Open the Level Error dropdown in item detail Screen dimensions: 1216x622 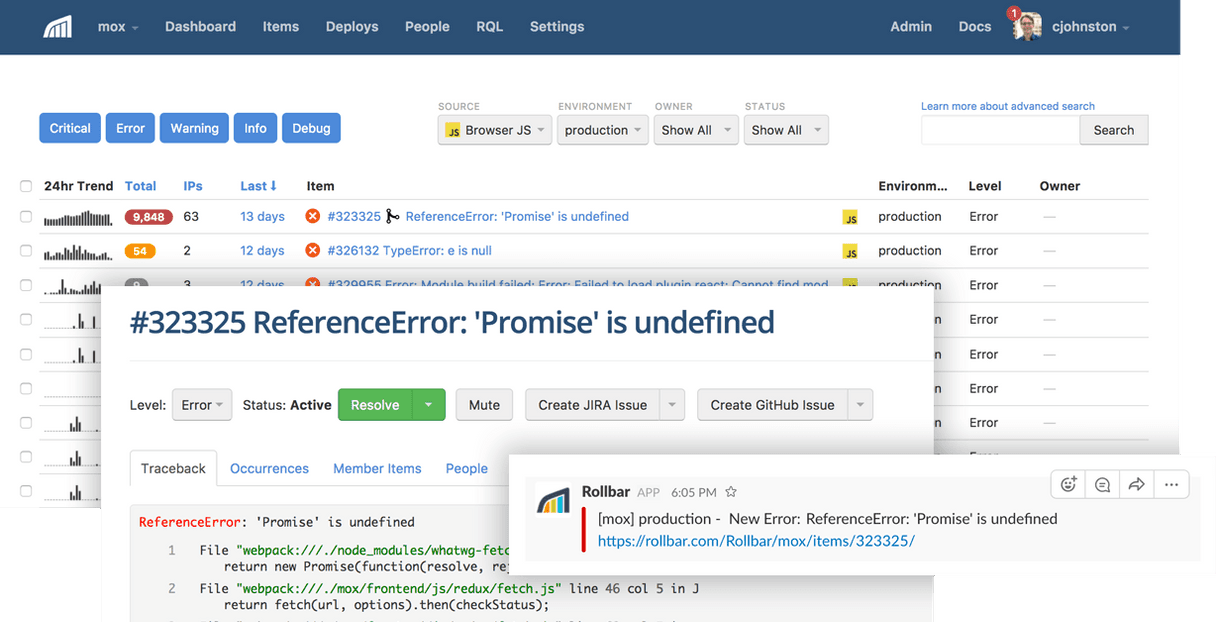pyautogui.click(x=202, y=405)
